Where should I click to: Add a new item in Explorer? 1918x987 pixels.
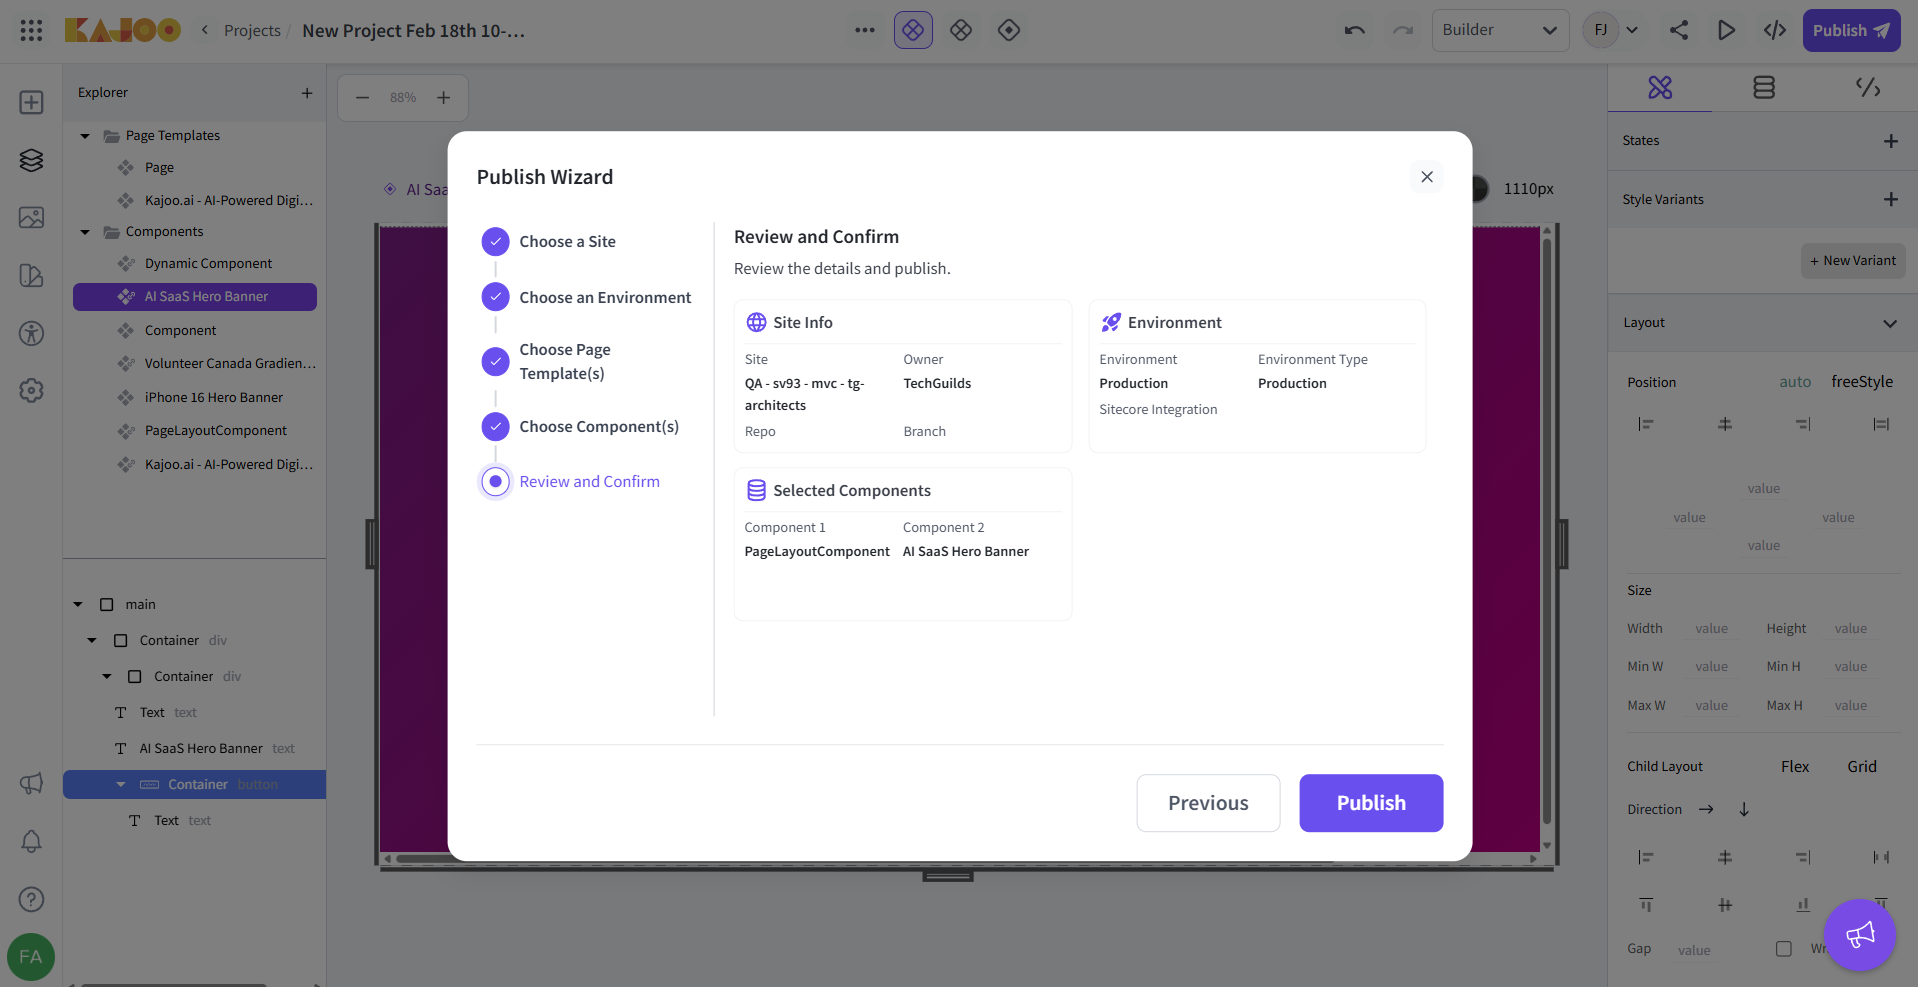307,93
